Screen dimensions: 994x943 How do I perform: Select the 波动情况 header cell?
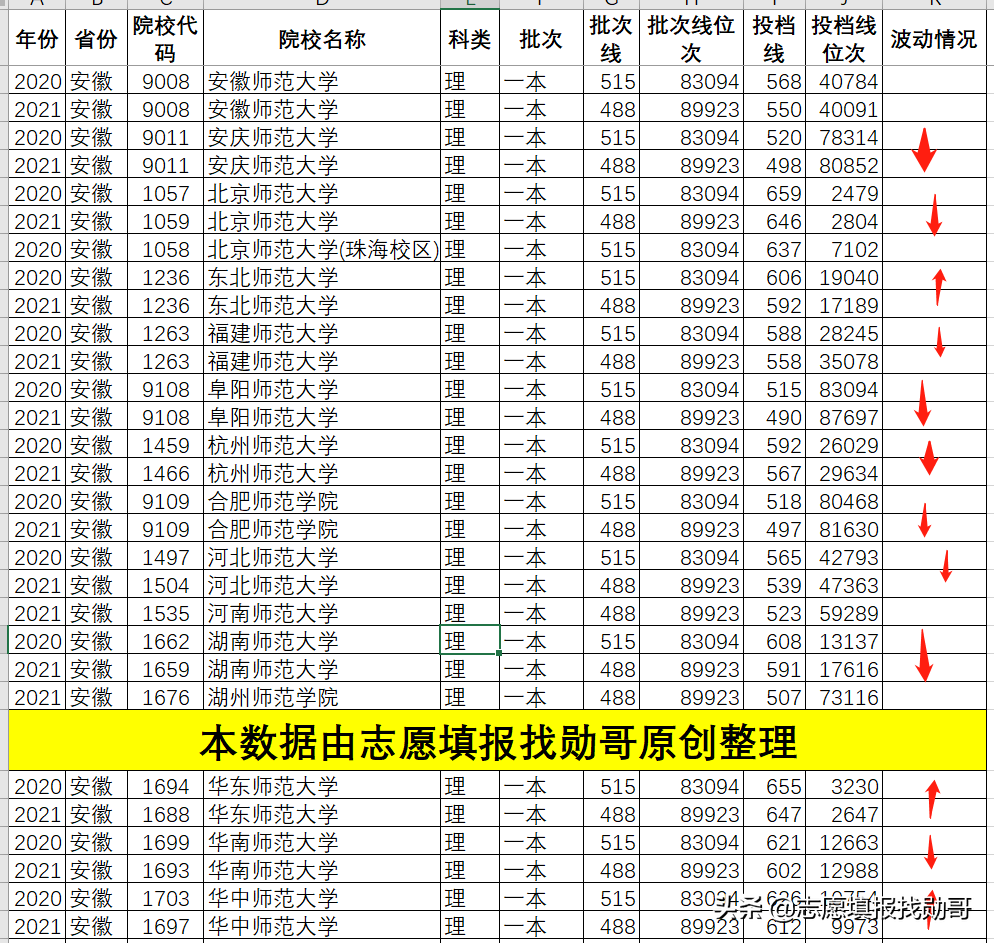point(932,36)
